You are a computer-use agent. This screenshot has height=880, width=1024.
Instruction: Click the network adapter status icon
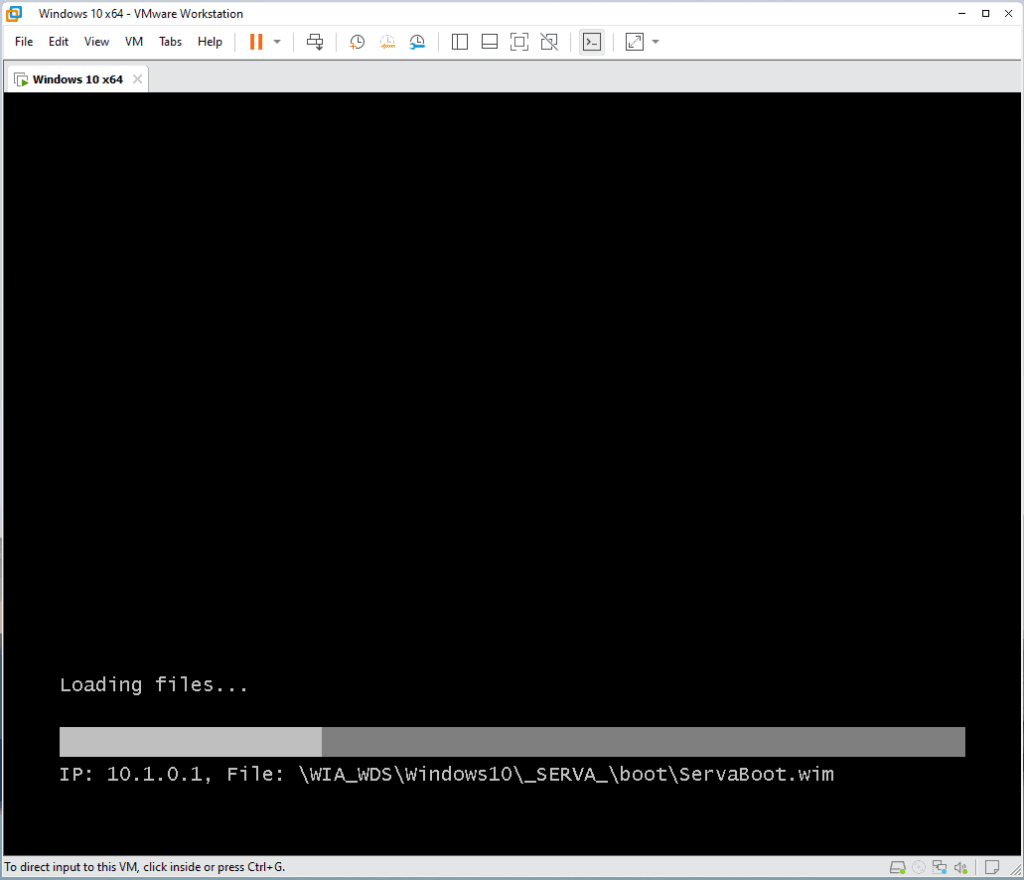pos(939,867)
